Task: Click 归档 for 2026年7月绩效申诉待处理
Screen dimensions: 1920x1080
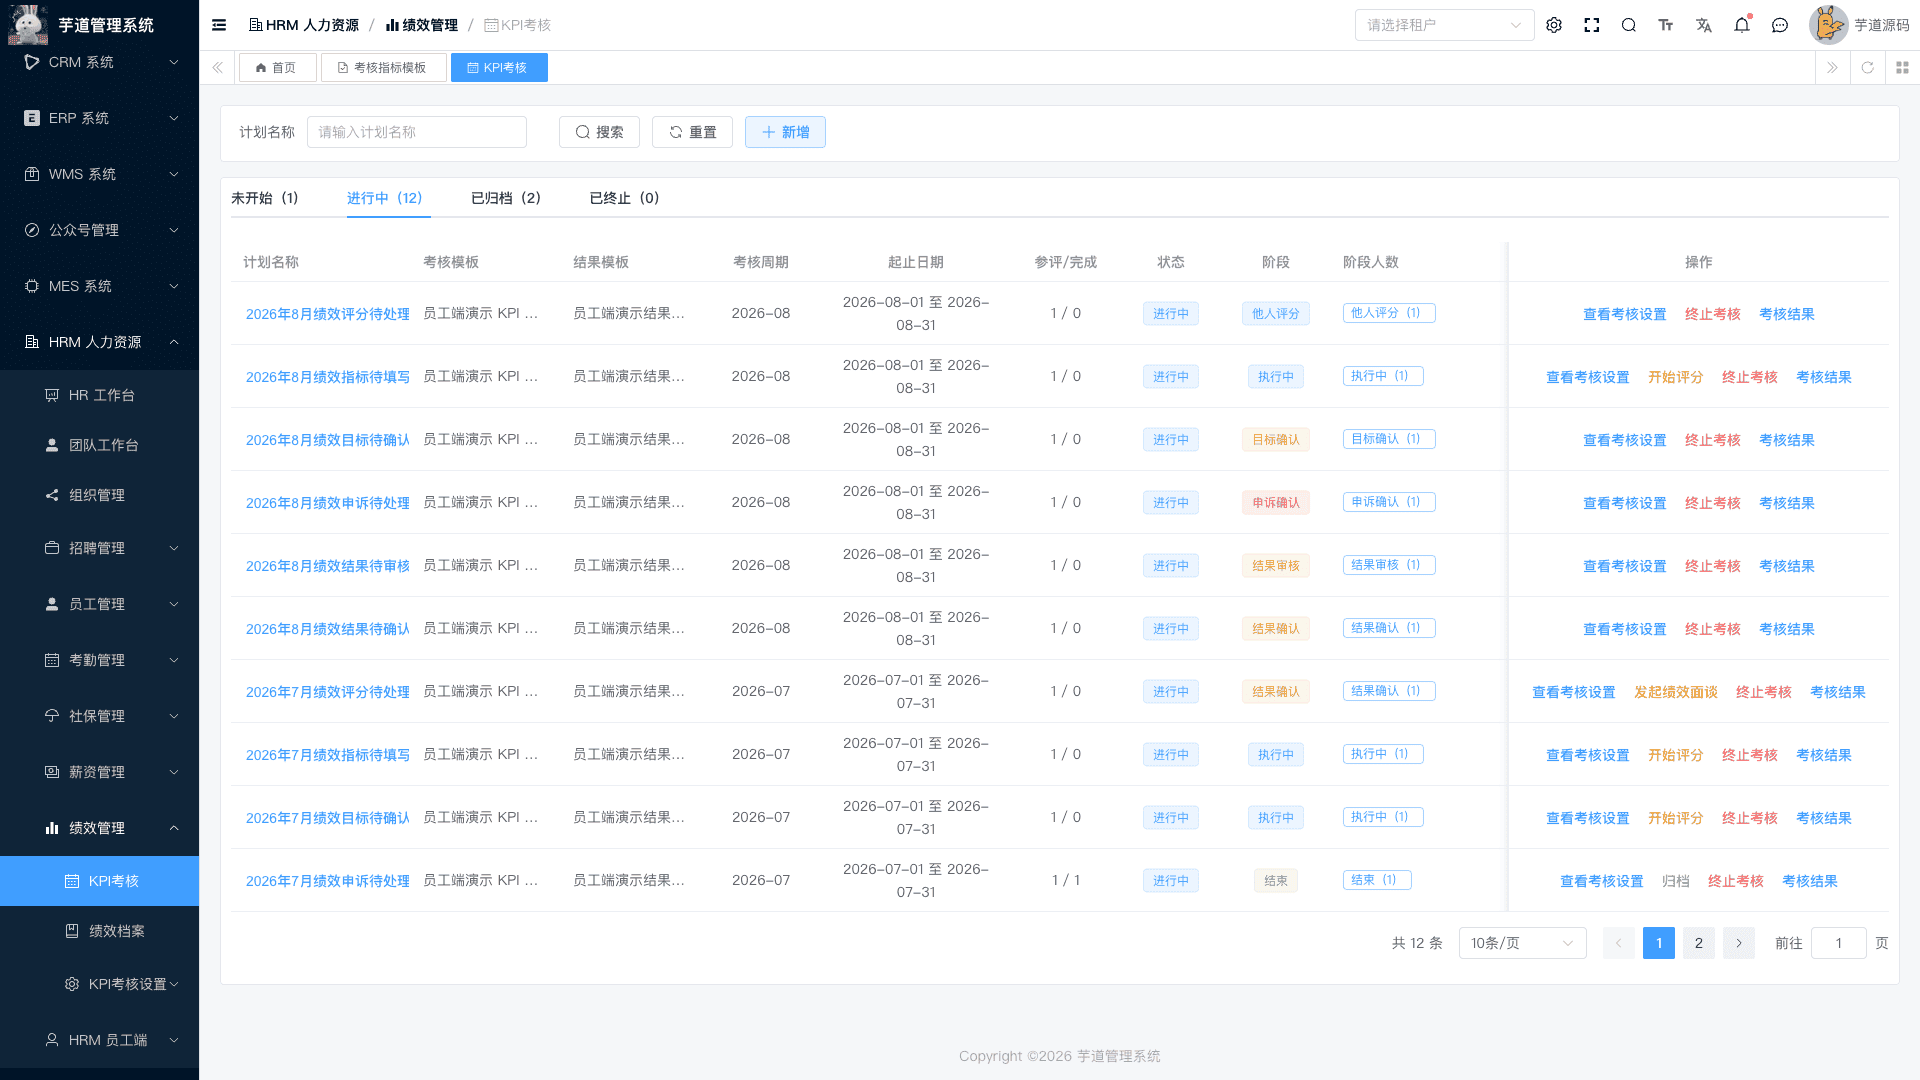Action: (1676, 881)
